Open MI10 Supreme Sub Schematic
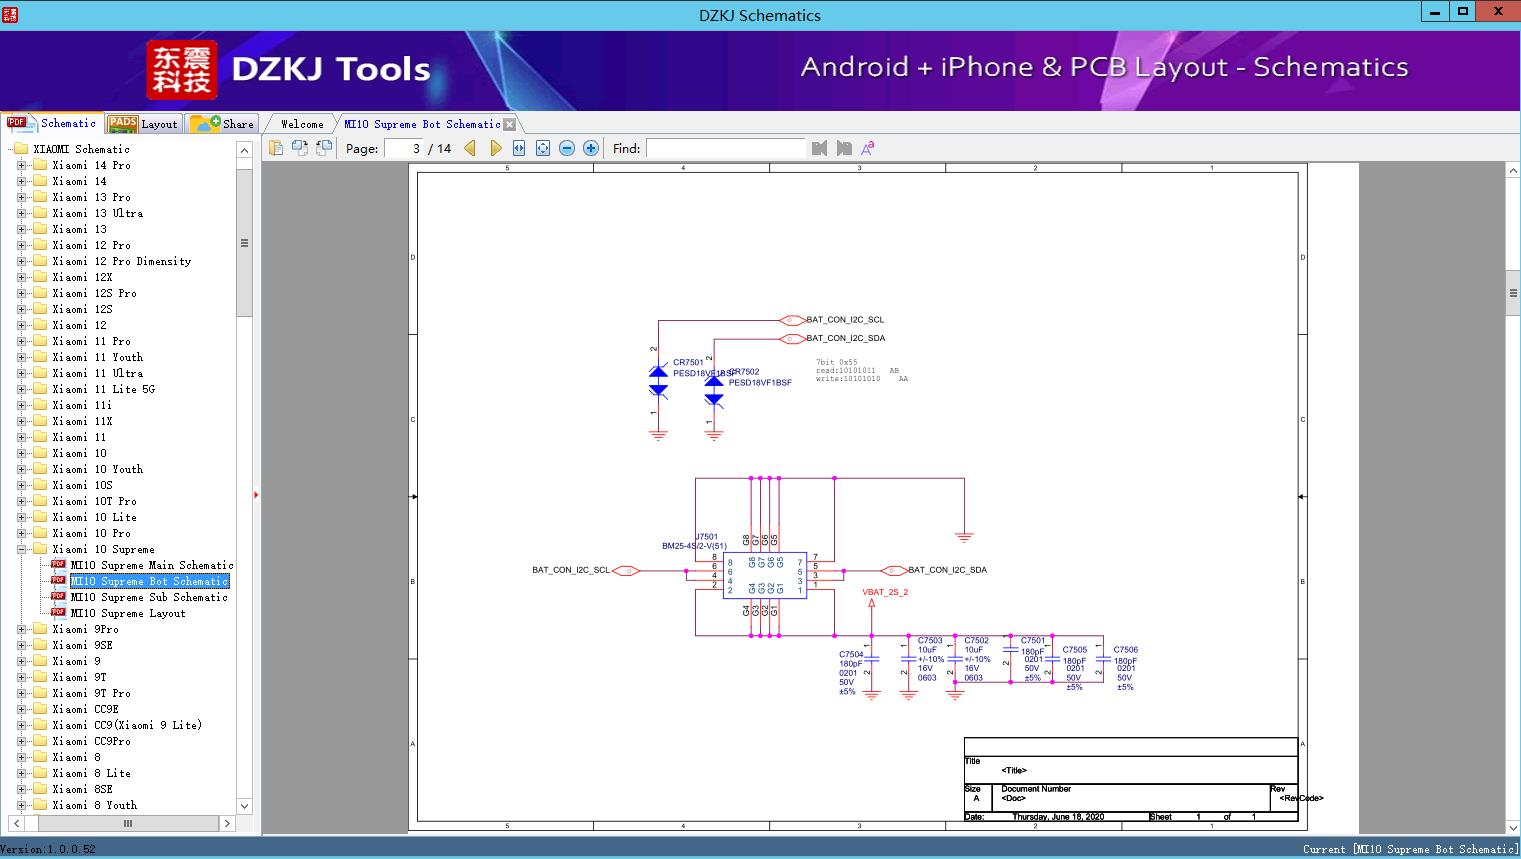Screen dimensions: 1521x859 pyautogui.click(x=149, y=597)
